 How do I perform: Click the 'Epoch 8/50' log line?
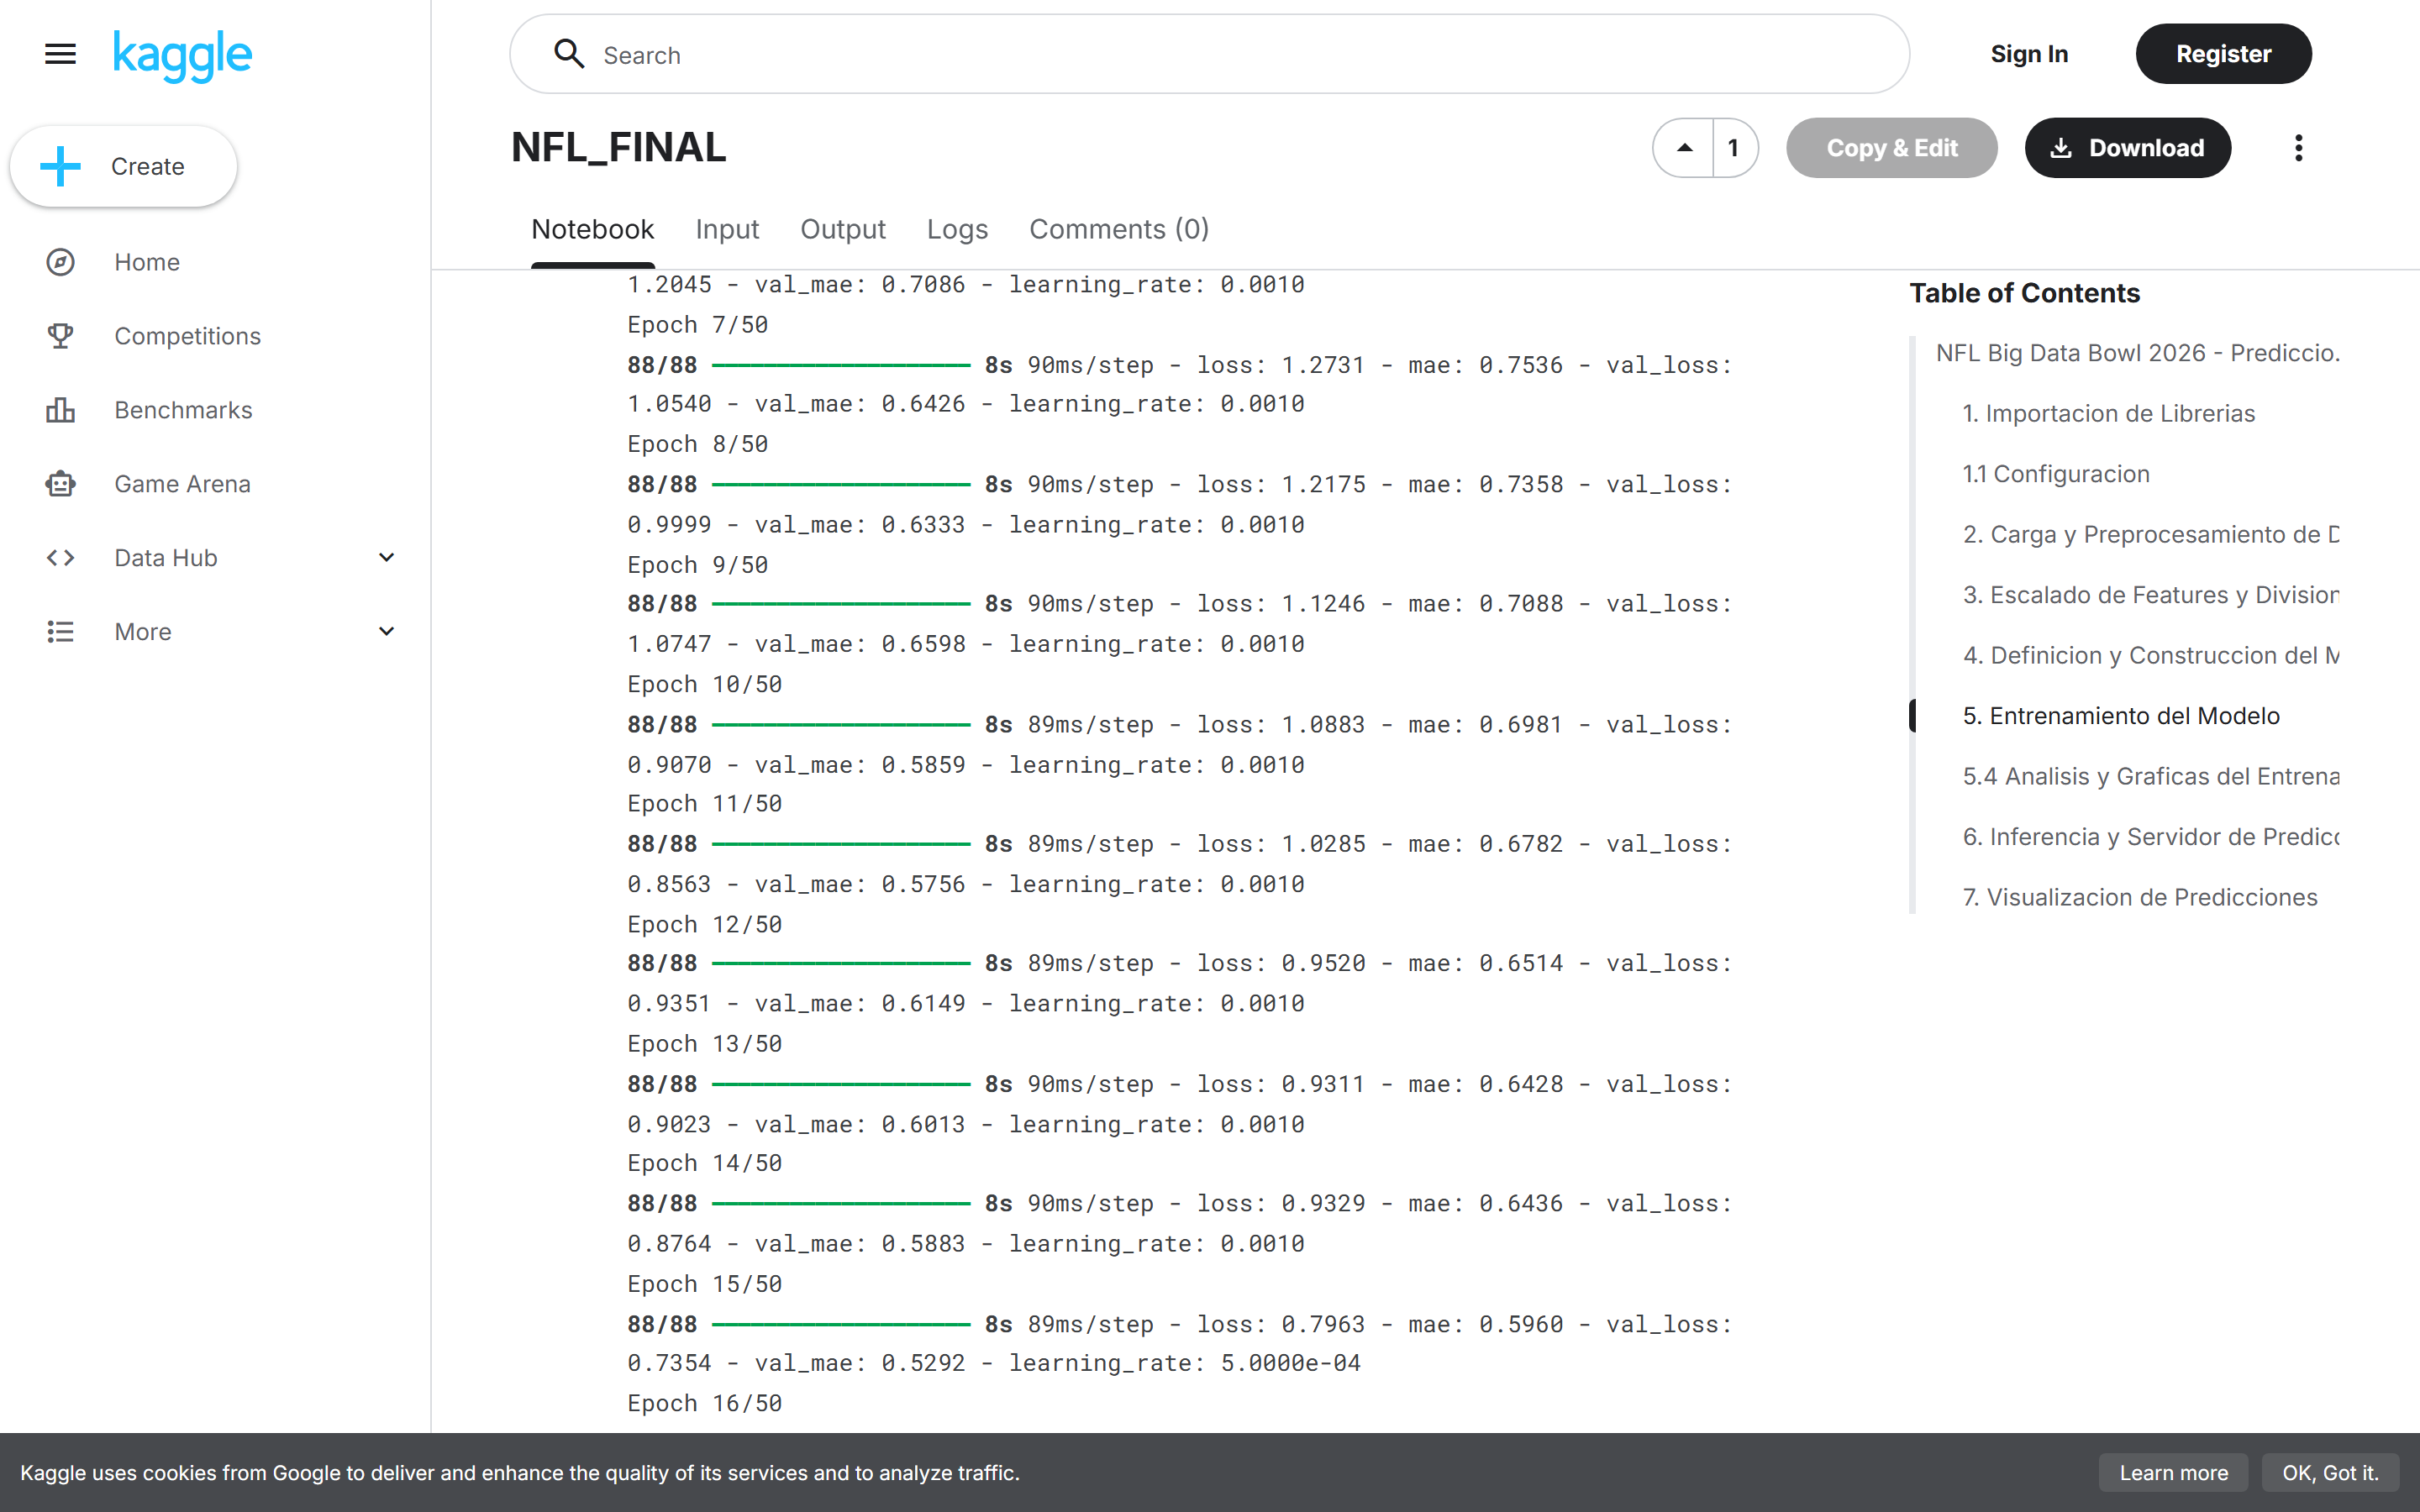click(697, 444)
